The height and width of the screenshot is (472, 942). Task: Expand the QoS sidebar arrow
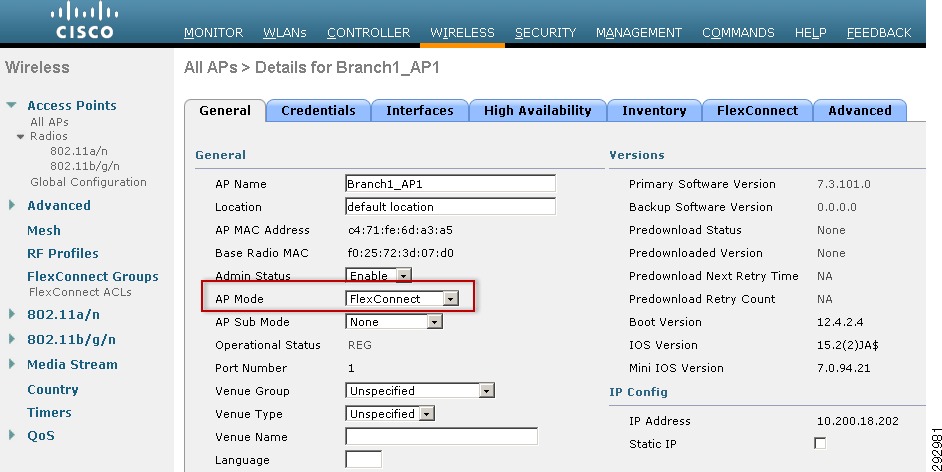12,435
